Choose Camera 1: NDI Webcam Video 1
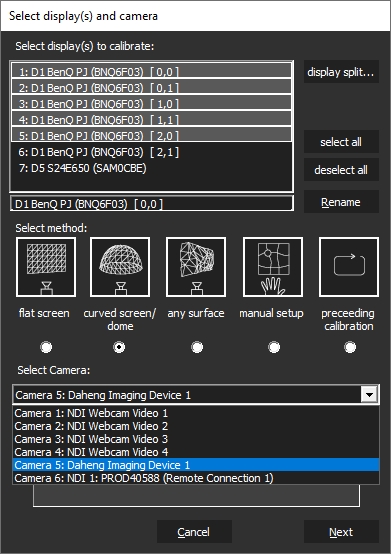This screenshot has width=391, height=554. pos(196,413)
